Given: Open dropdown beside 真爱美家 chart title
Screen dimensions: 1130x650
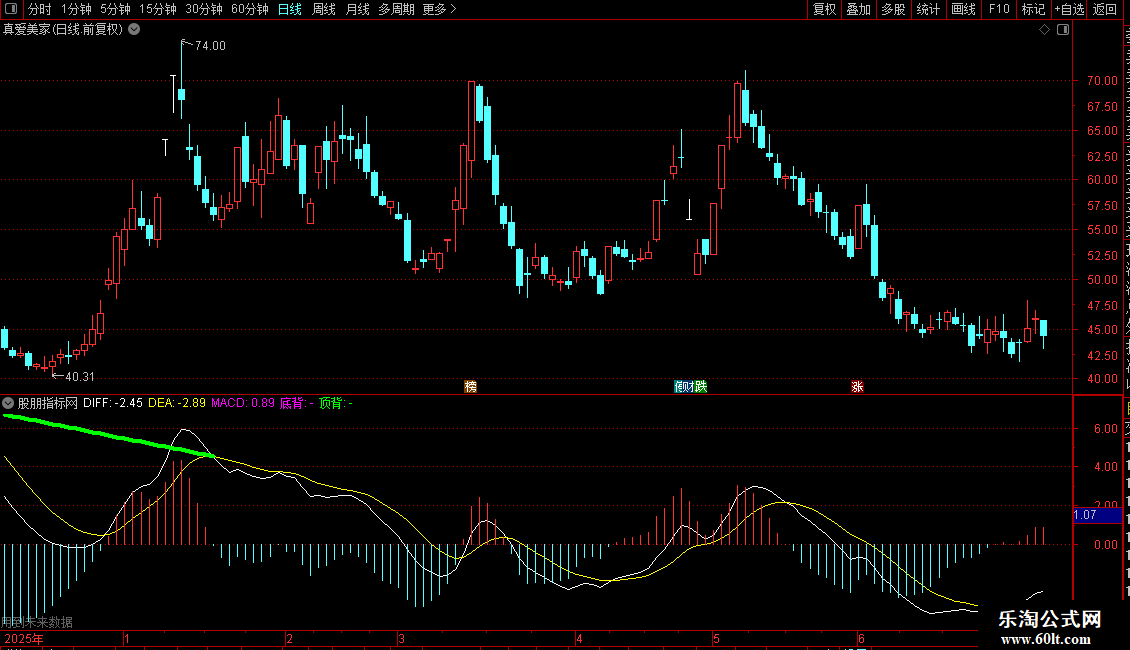Looking at the screenshot, I should pos(134,29).
